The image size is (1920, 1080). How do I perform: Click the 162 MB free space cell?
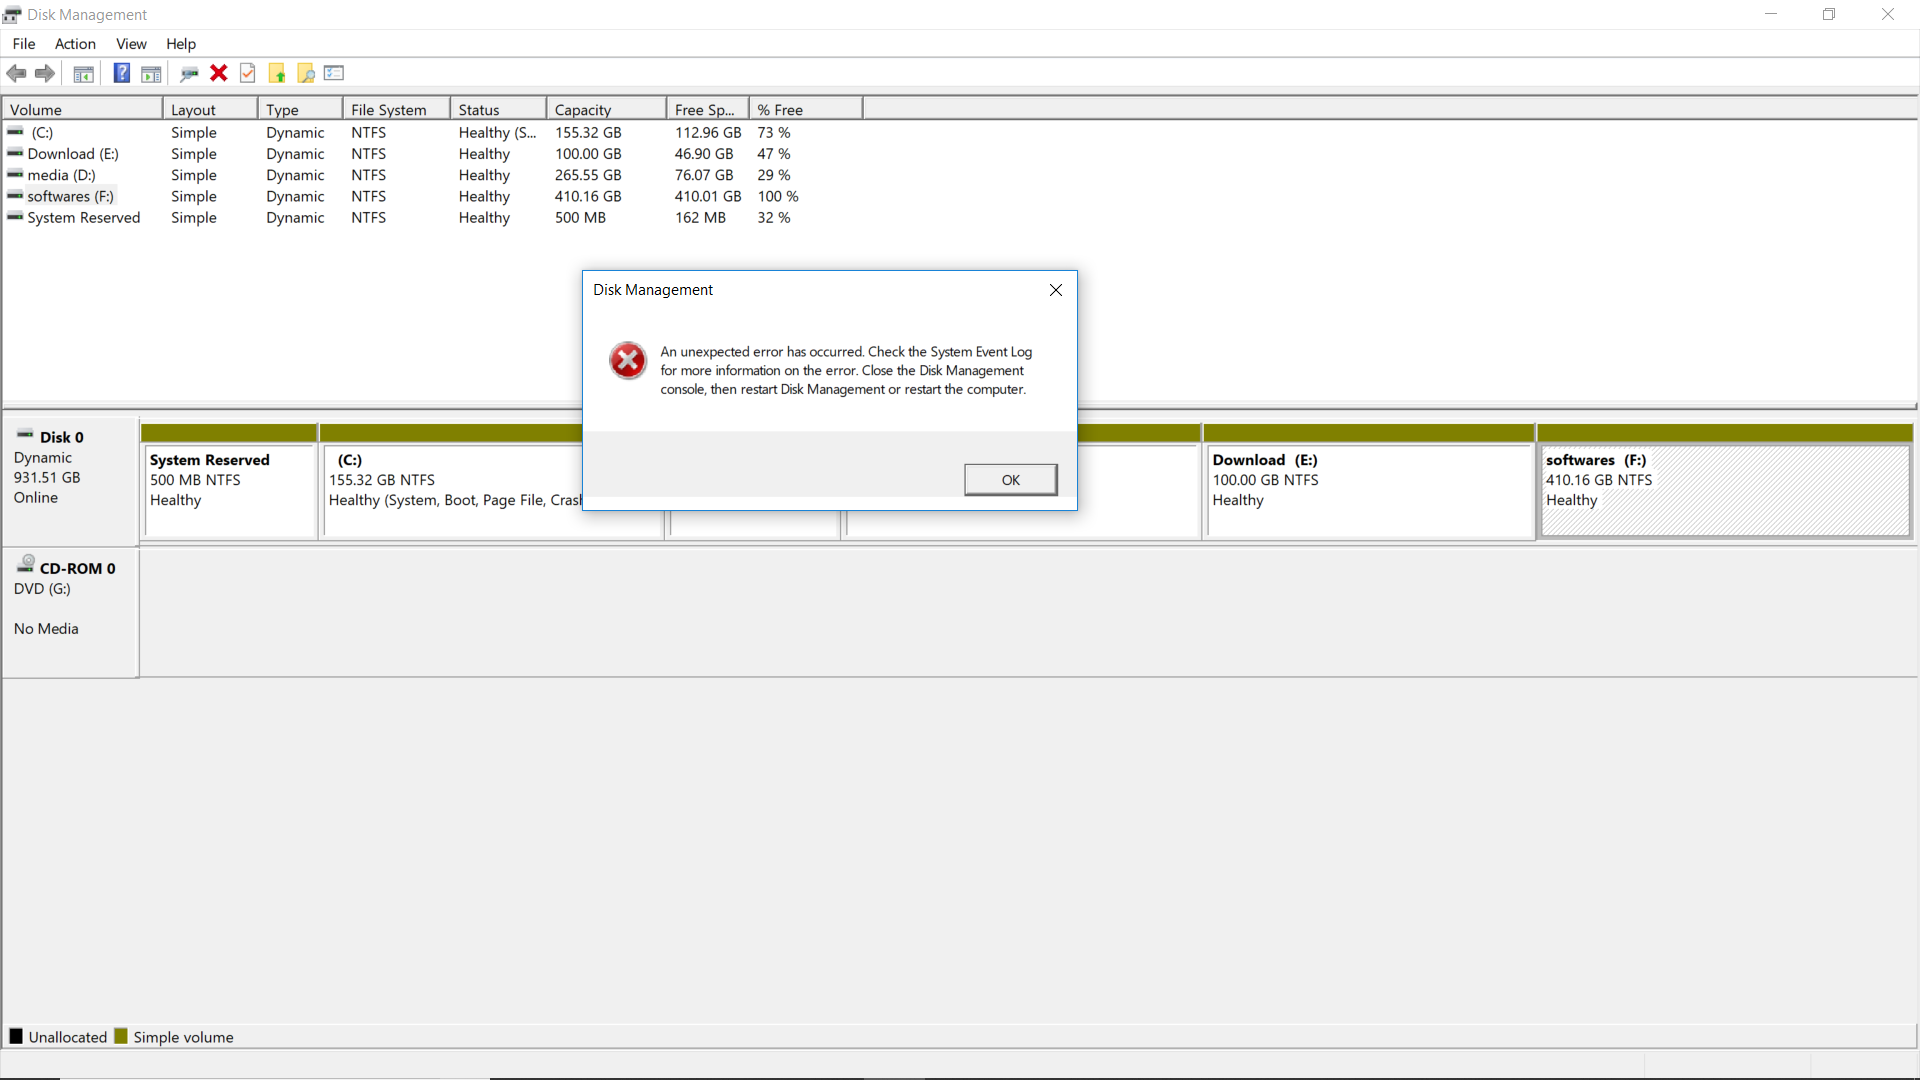pos(700,217)
